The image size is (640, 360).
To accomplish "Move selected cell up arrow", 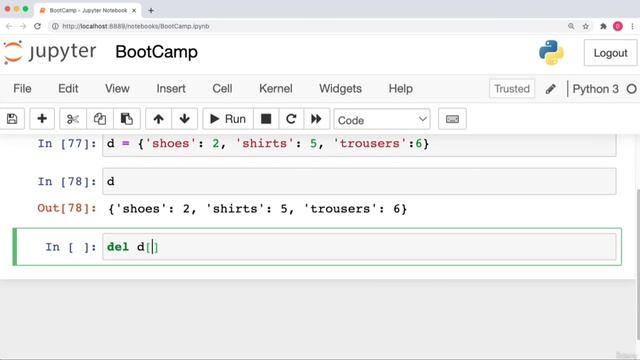I will 158,119.
